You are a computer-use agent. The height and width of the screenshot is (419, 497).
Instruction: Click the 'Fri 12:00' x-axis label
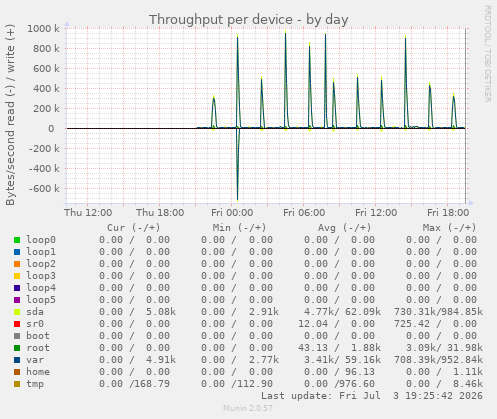point(376,212)
